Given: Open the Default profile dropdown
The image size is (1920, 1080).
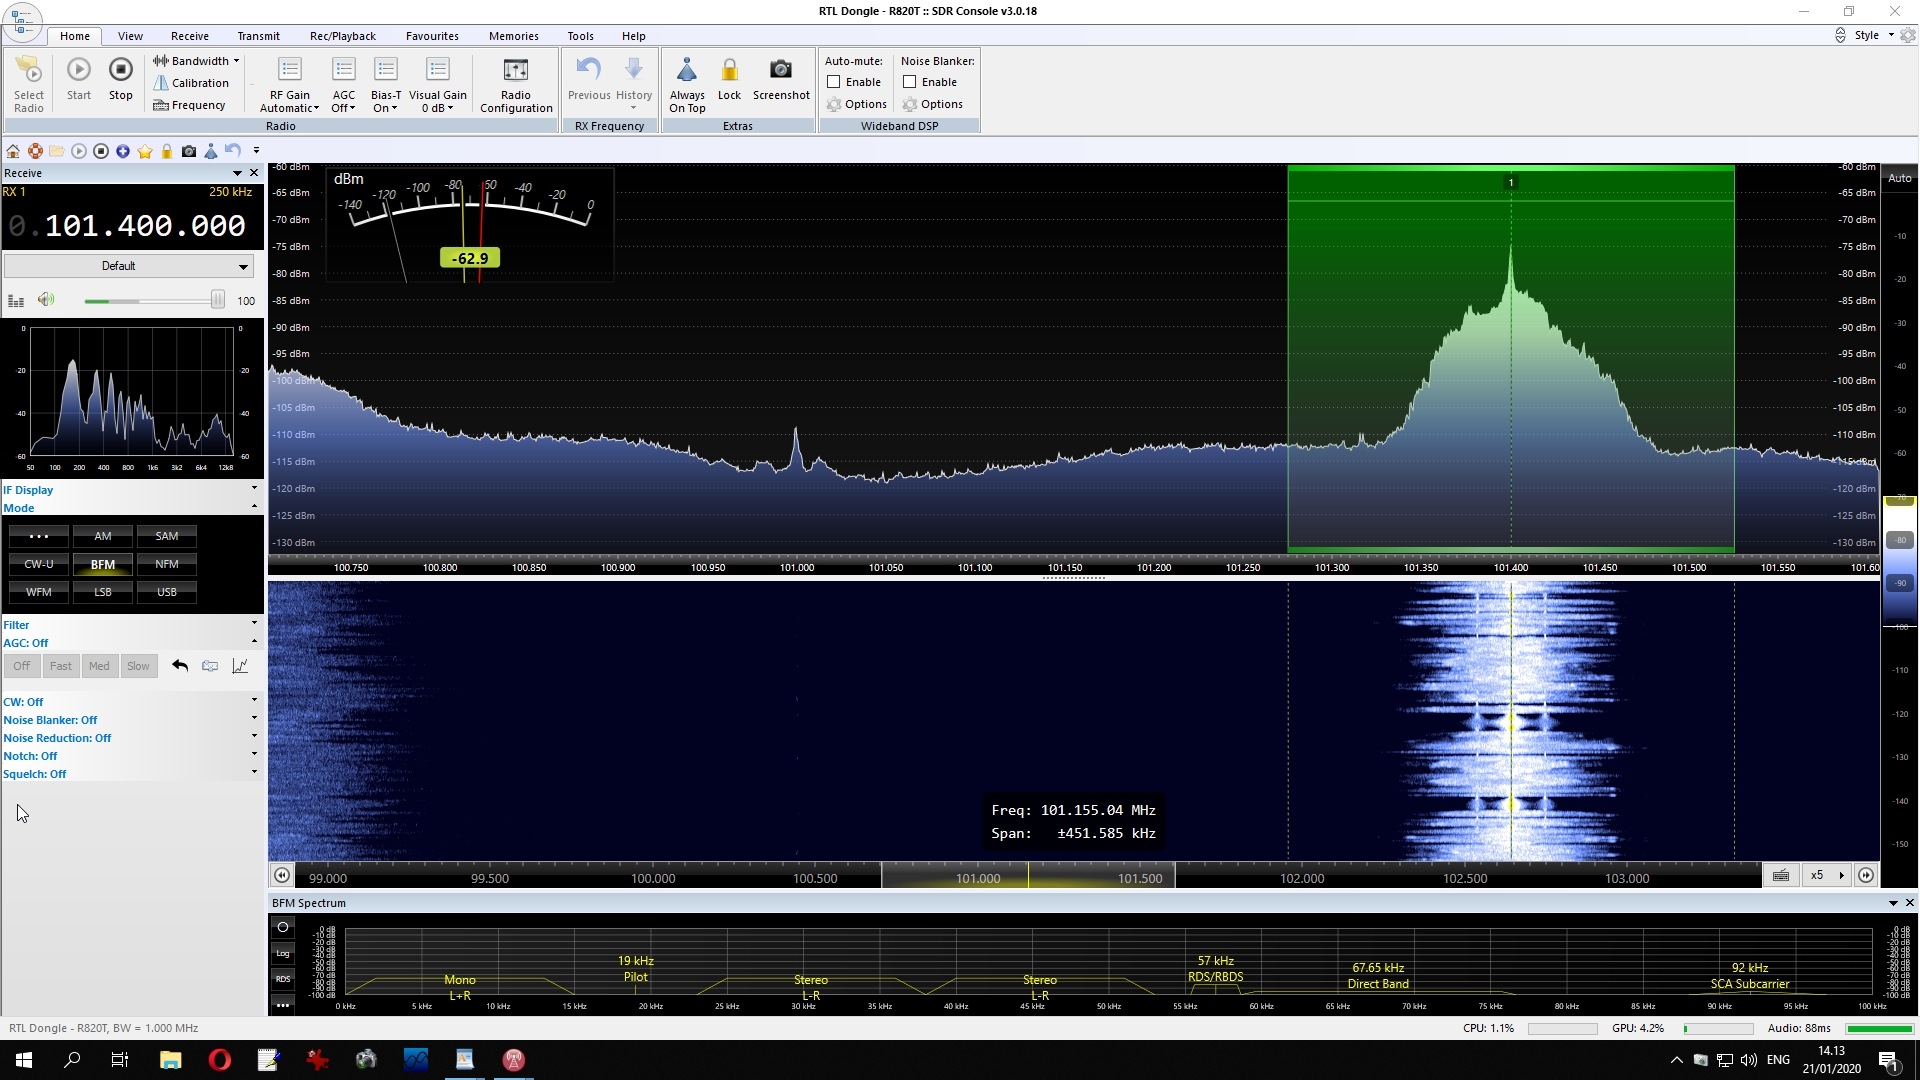Looking at the screenshot, I should [x=128, y=266].
